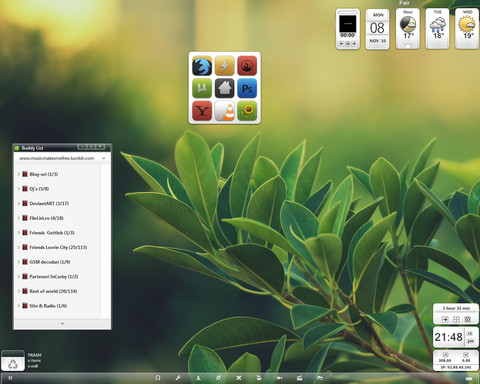The width and height of the screenshot is (480, 384).
Task: Open the wrench tool in bottom dock
Action: click(x=178, y=378)
